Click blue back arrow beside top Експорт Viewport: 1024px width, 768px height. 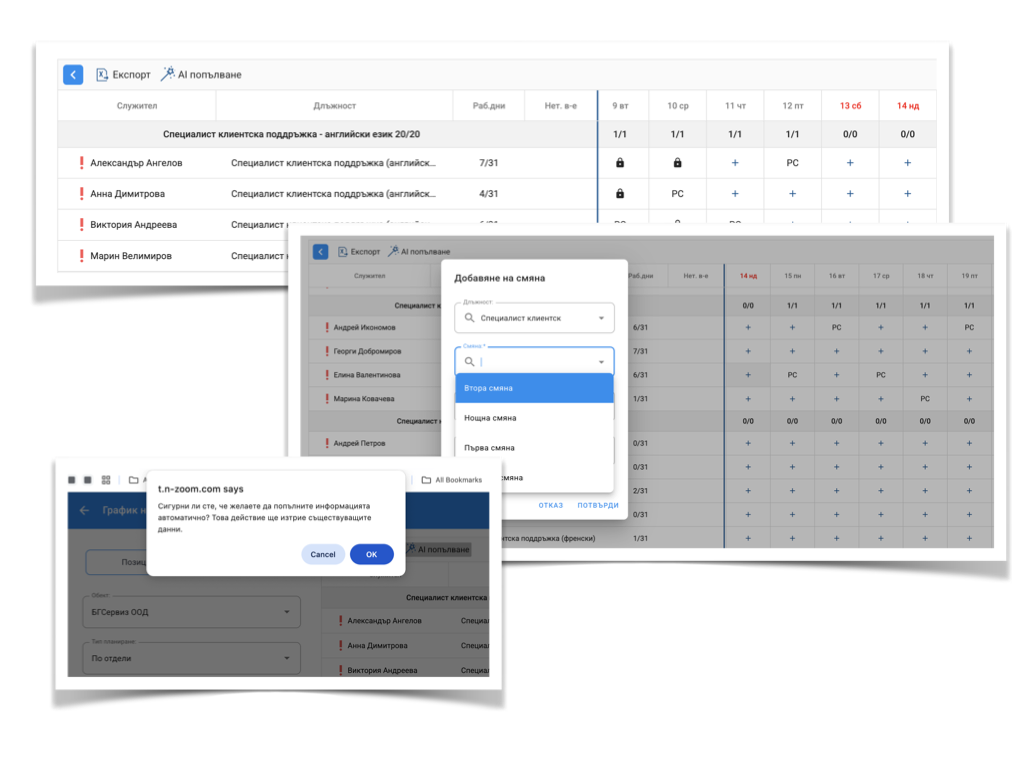coord(73,75)
